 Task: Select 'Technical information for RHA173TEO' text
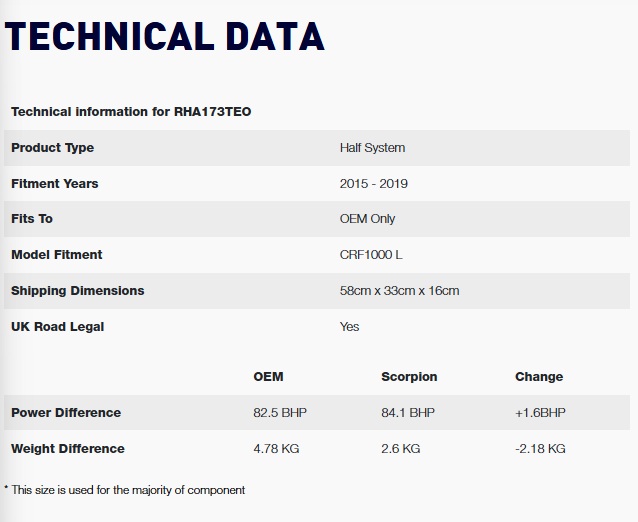coord(131,111)
